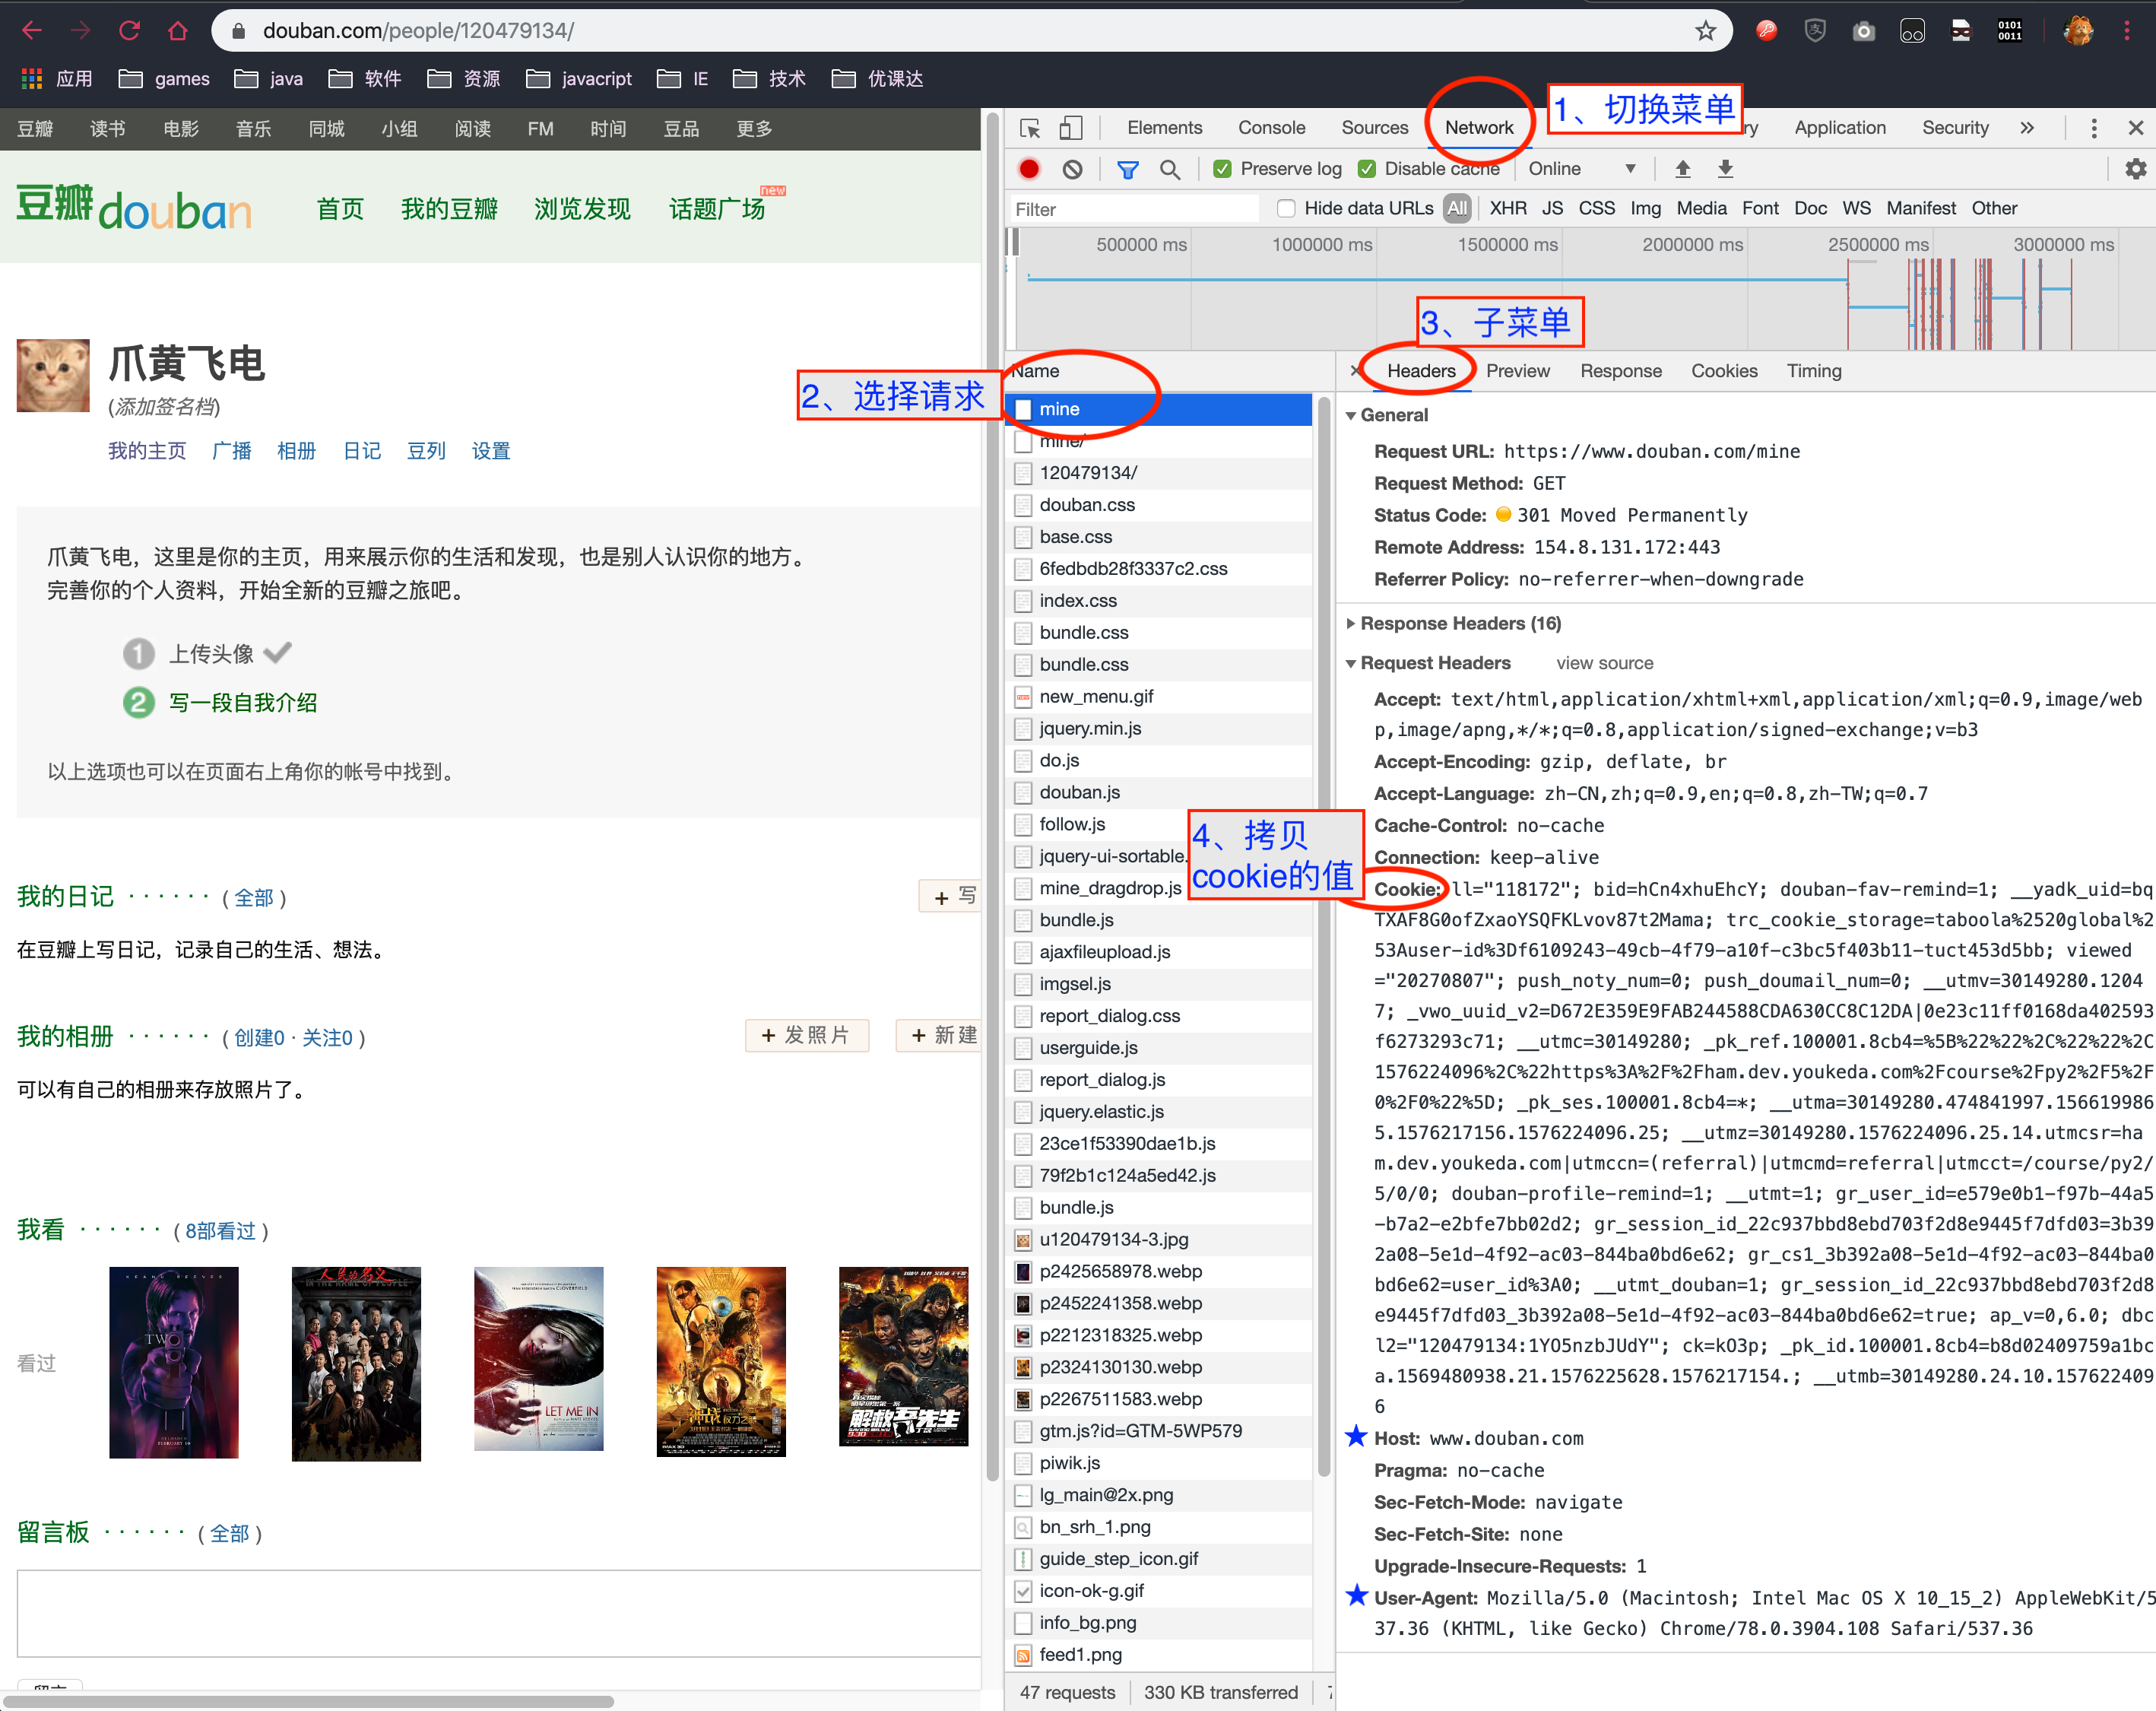The width and height of the screenshot is (2156, 1711).
Task: Clear the network log icon
Action: point(1072,169)
